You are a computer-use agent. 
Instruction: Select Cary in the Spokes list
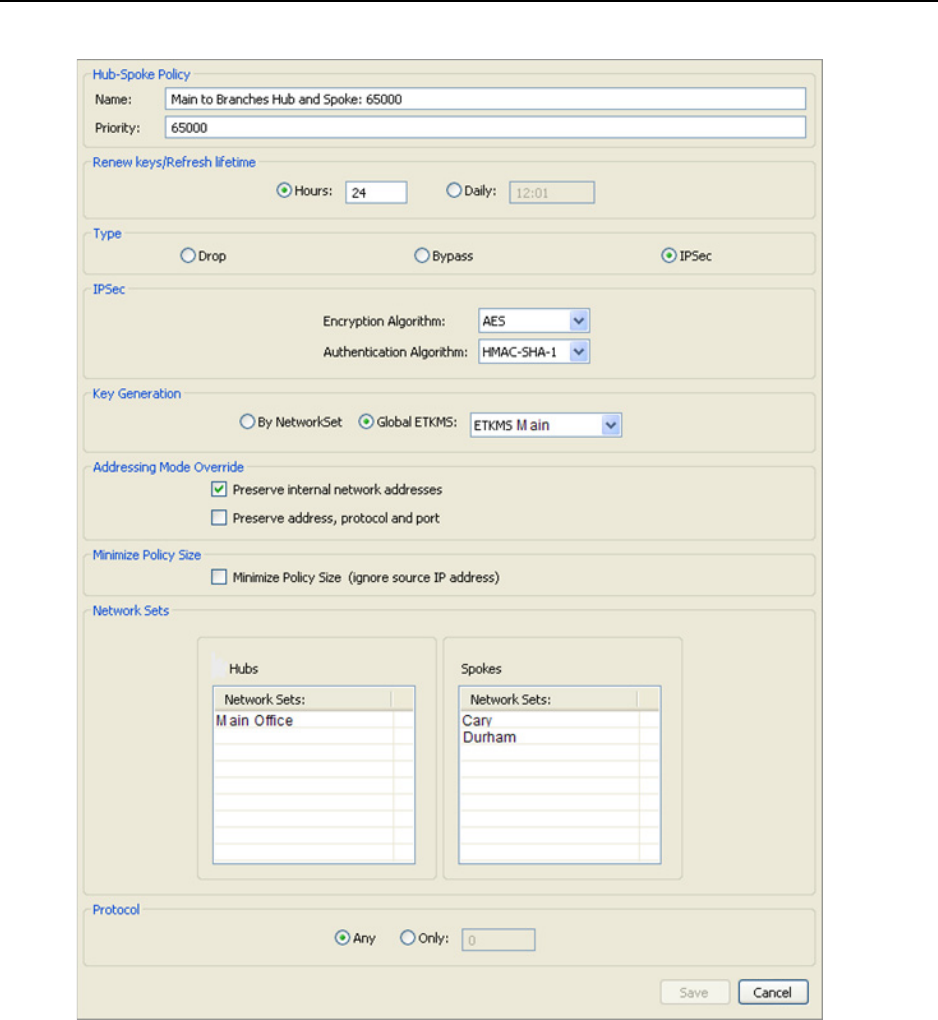(x=477, y=721)
